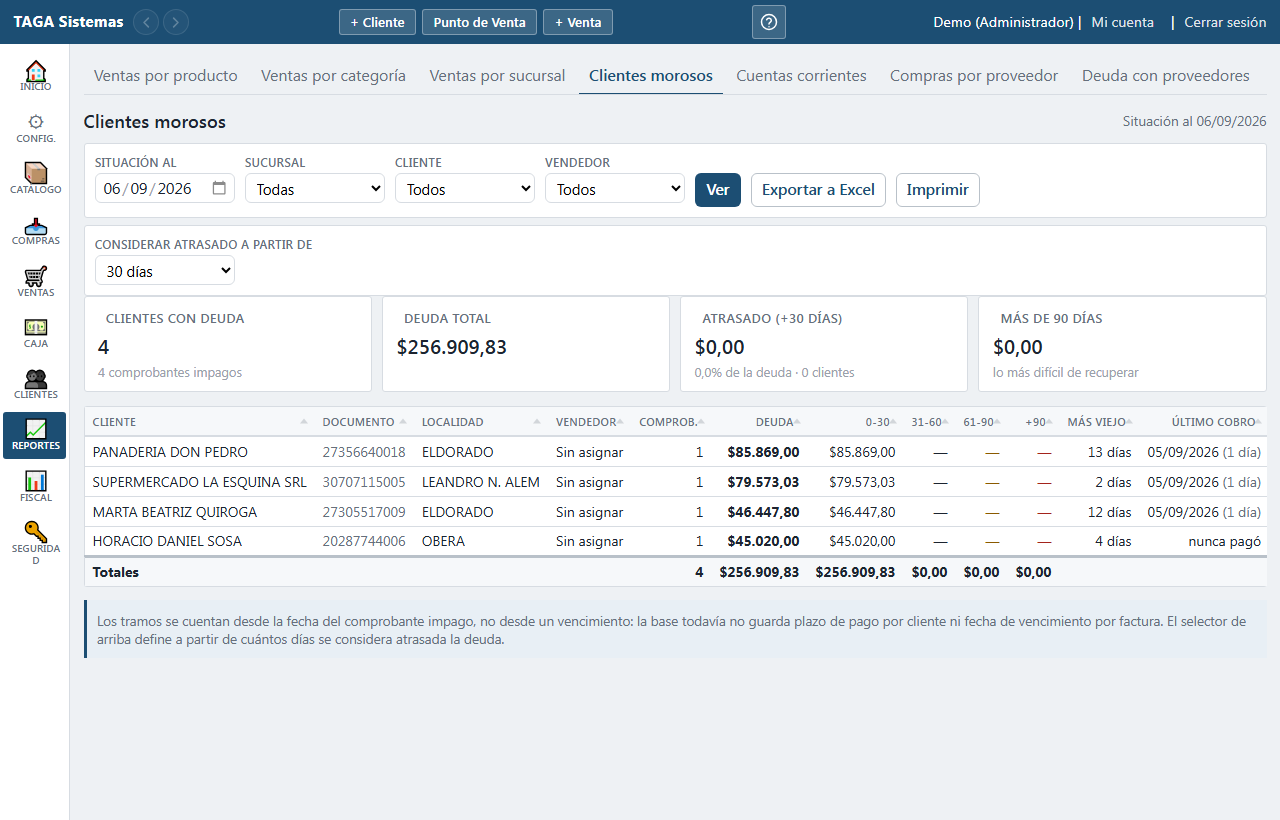1280x820 pixels.
Task: Switch to the Ventas por sucursal tab
Action: 497,76
